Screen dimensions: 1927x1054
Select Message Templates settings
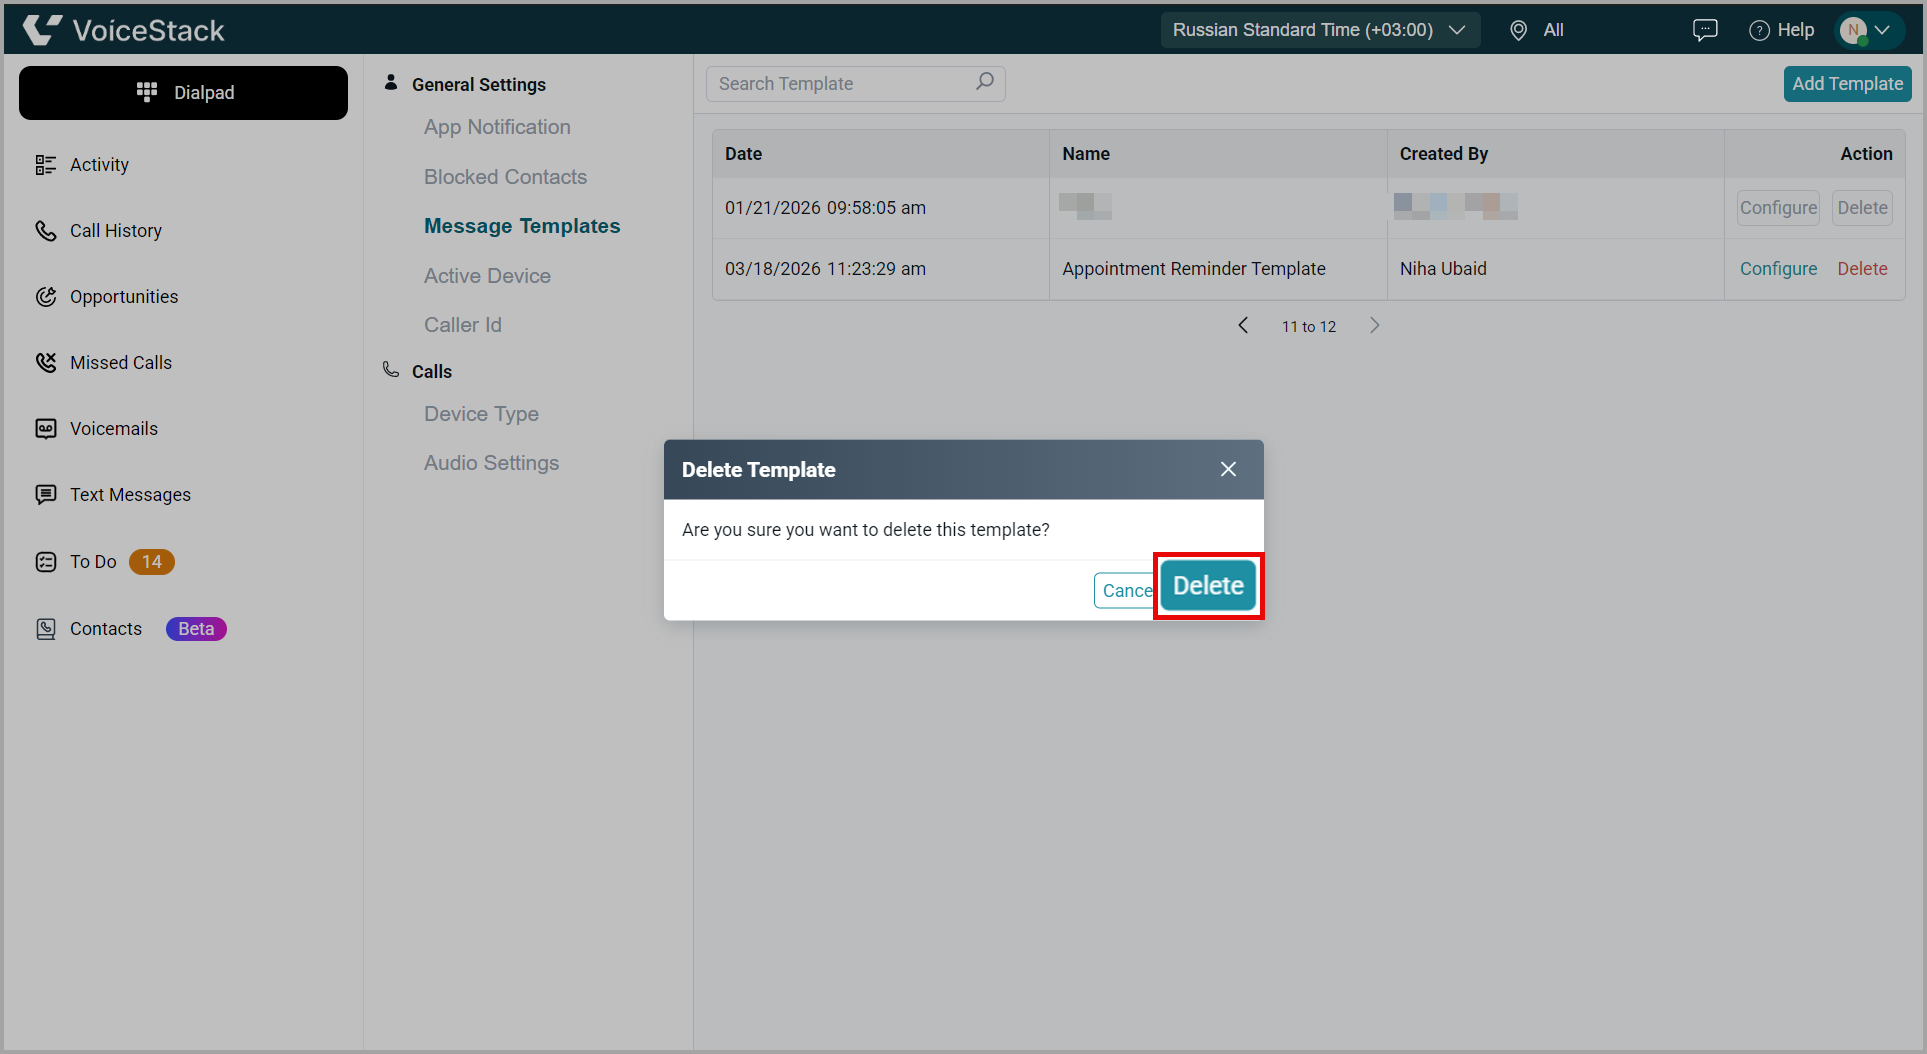[522, 226]
